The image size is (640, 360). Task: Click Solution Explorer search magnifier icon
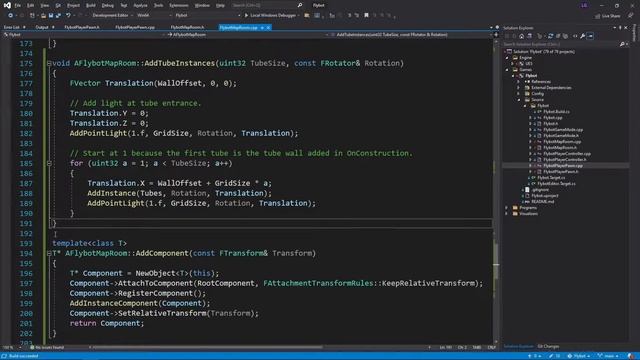click(622, 44)
